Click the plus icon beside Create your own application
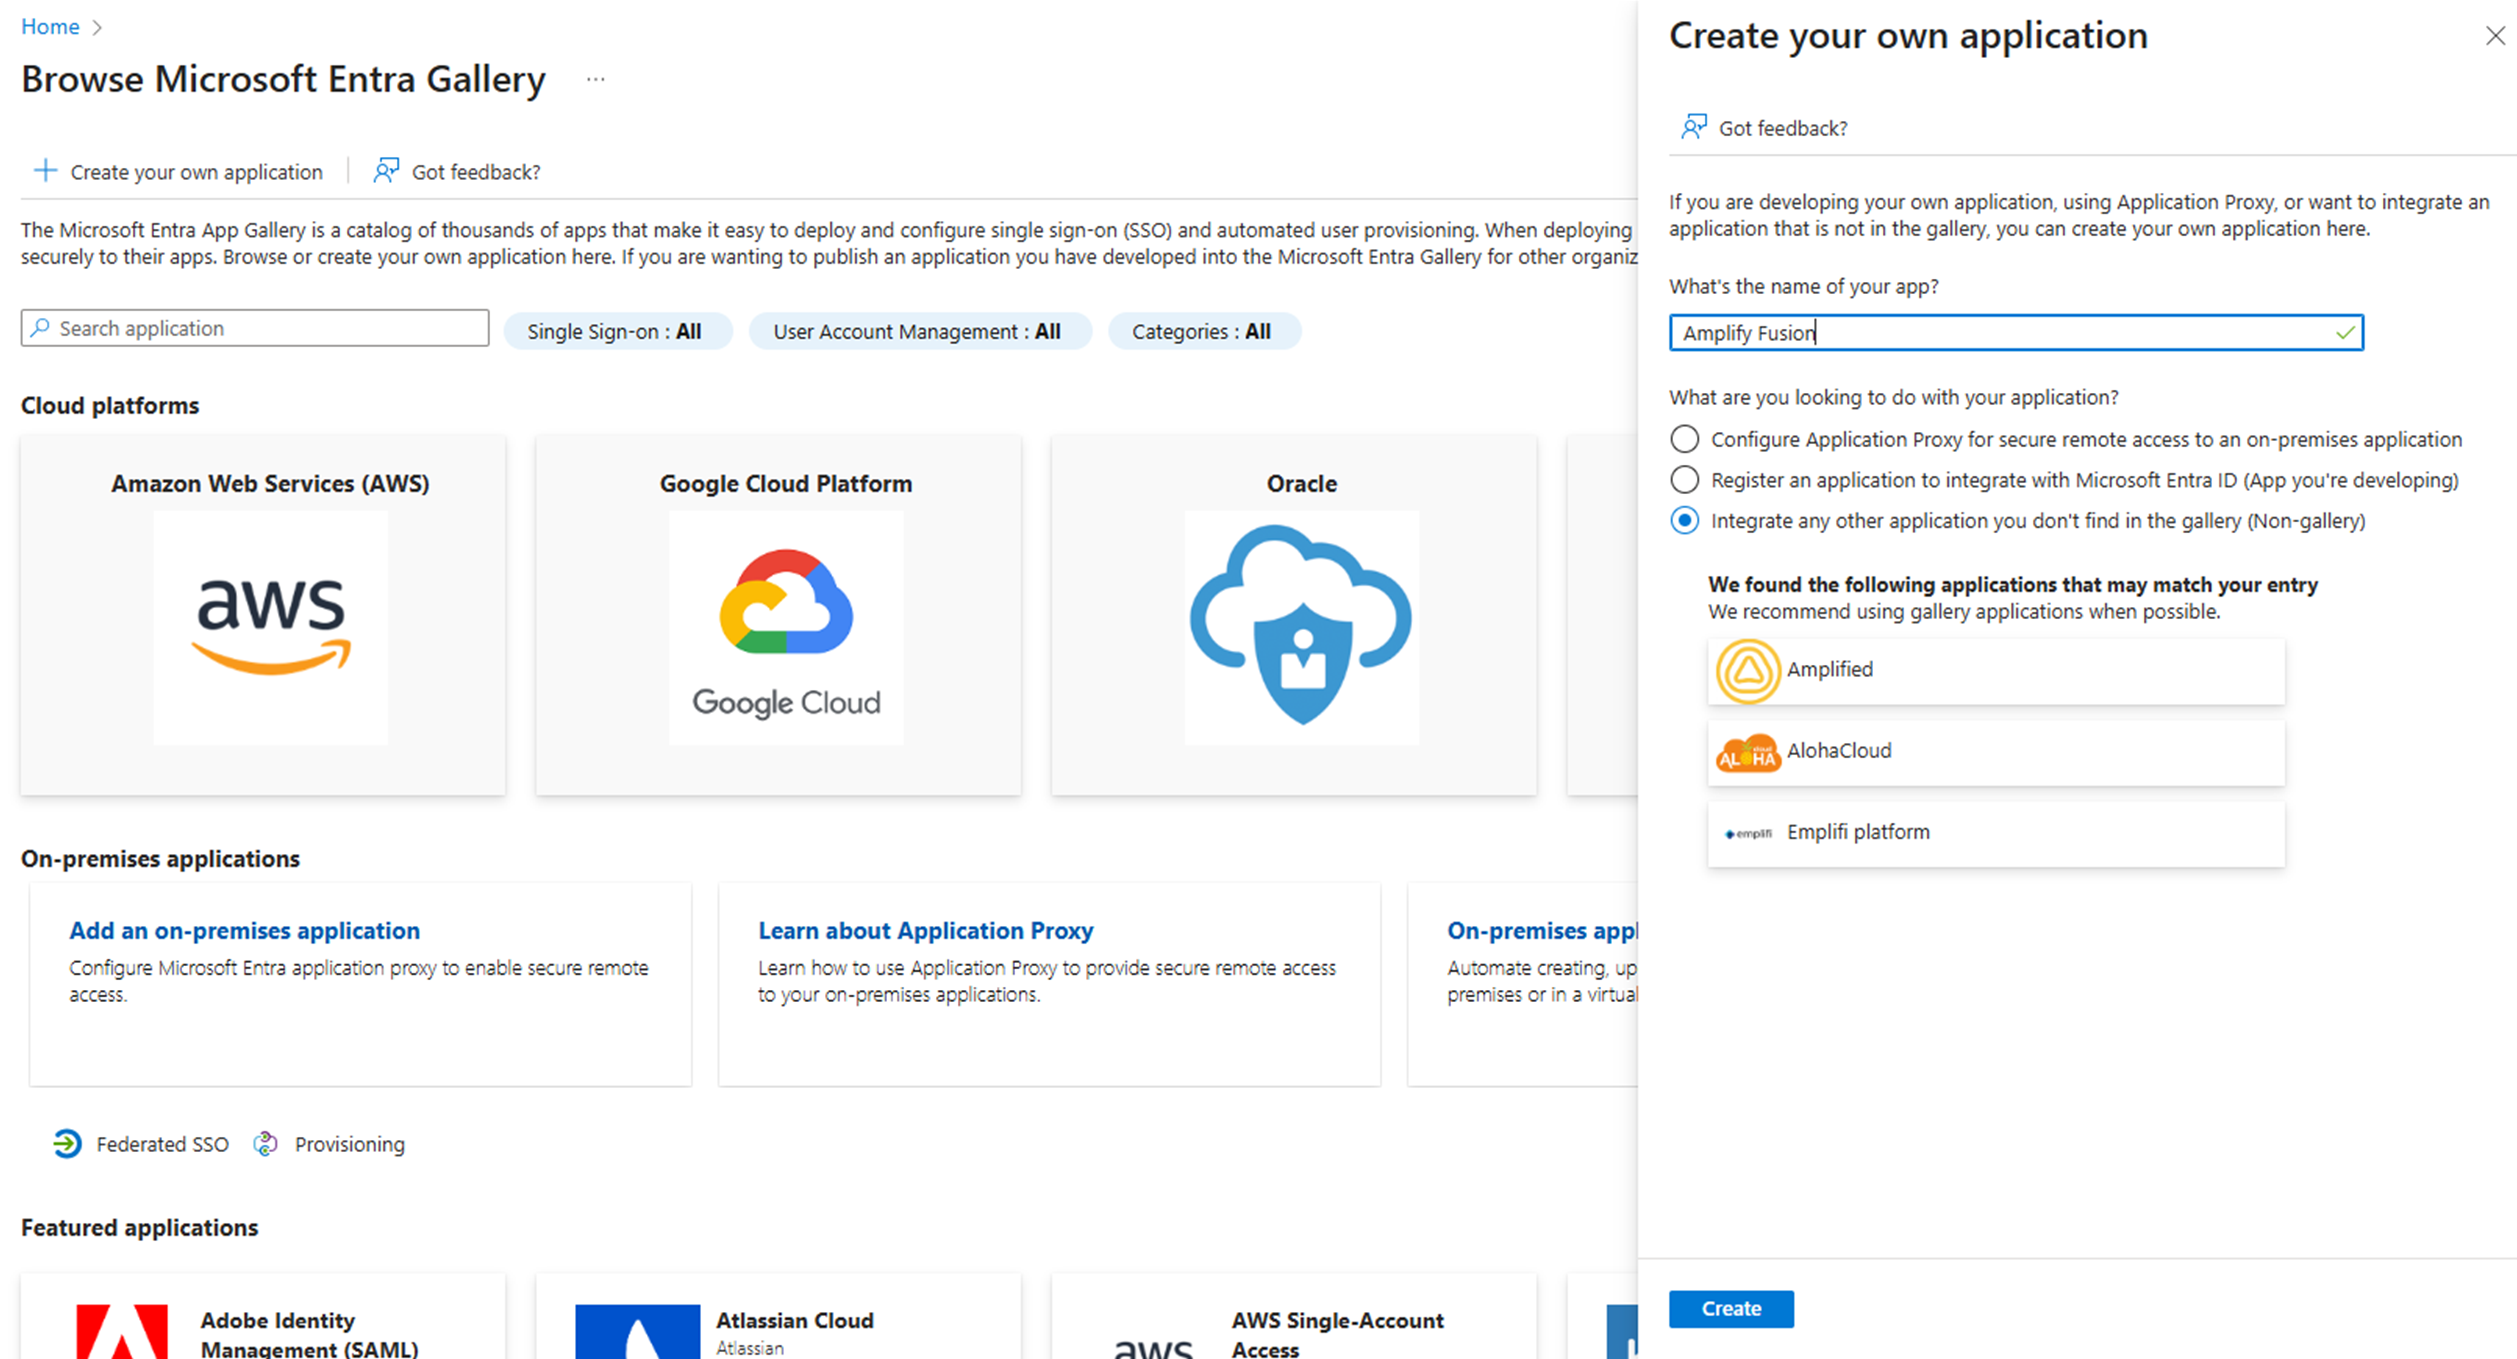2517x1359 pixels. [45, 171]
